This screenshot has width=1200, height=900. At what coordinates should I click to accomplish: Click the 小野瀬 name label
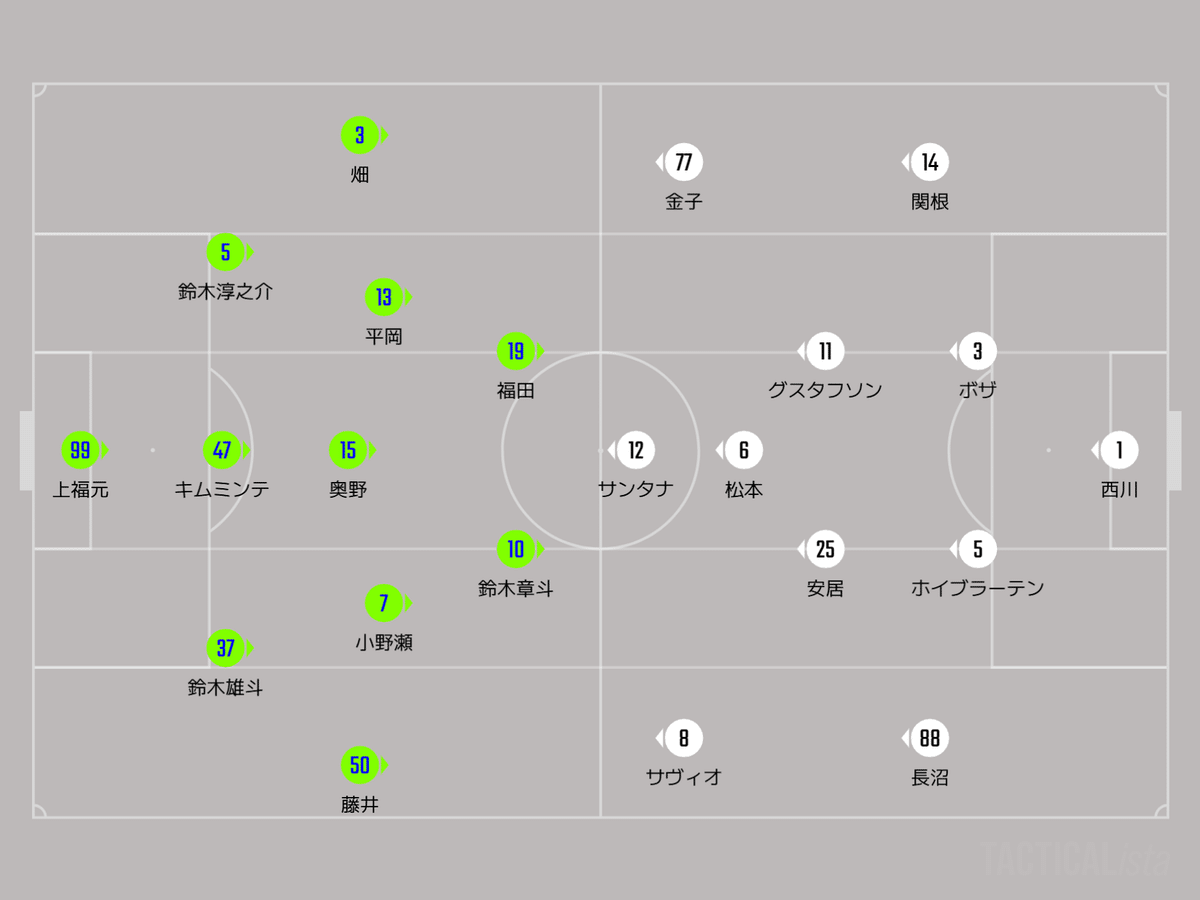pos(384,643)
